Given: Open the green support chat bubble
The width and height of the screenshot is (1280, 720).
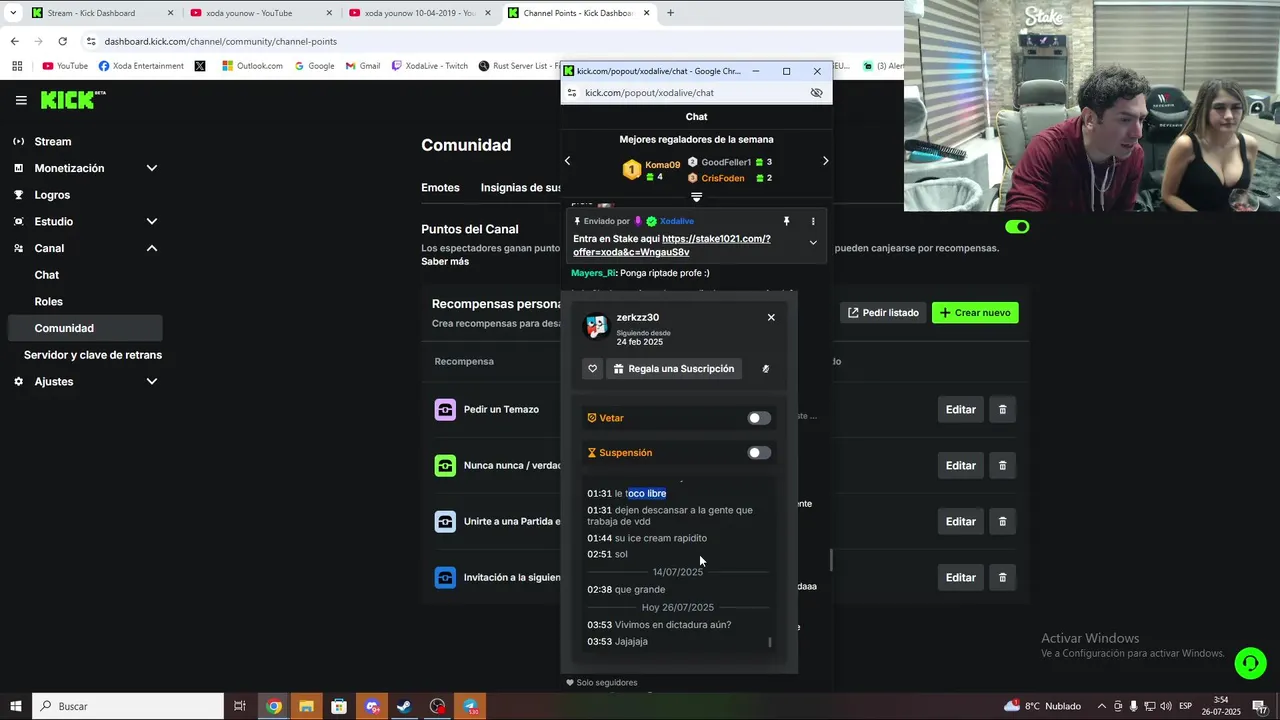Looking at the screenshot, I should 1249,663.
